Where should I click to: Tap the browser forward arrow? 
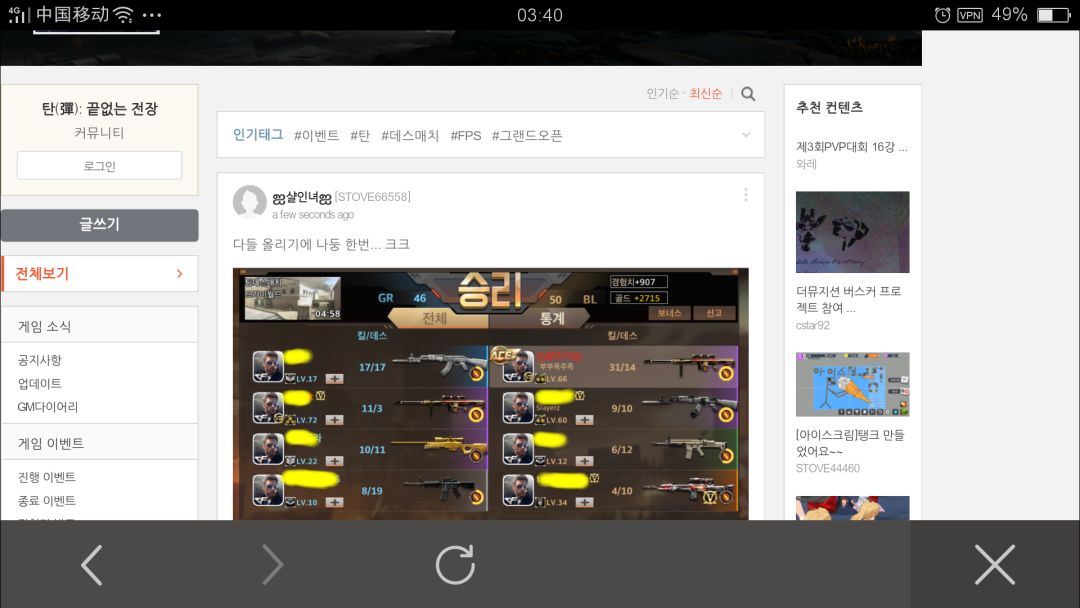pyautogui.click(x=273, y=565)
